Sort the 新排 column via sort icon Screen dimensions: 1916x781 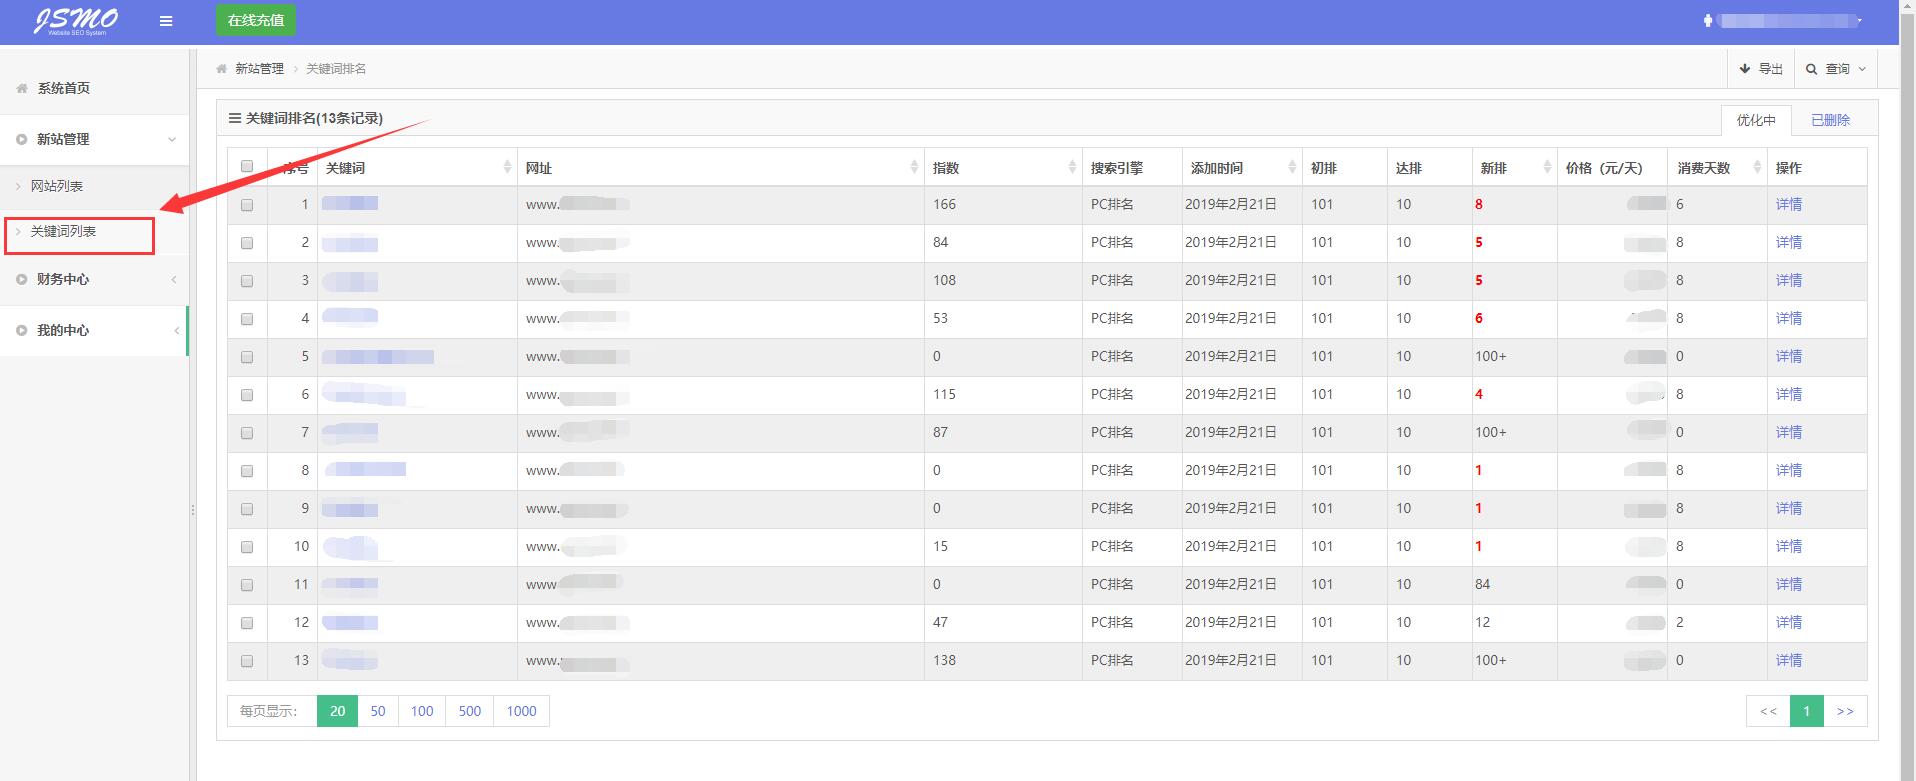coord(1547,168)
